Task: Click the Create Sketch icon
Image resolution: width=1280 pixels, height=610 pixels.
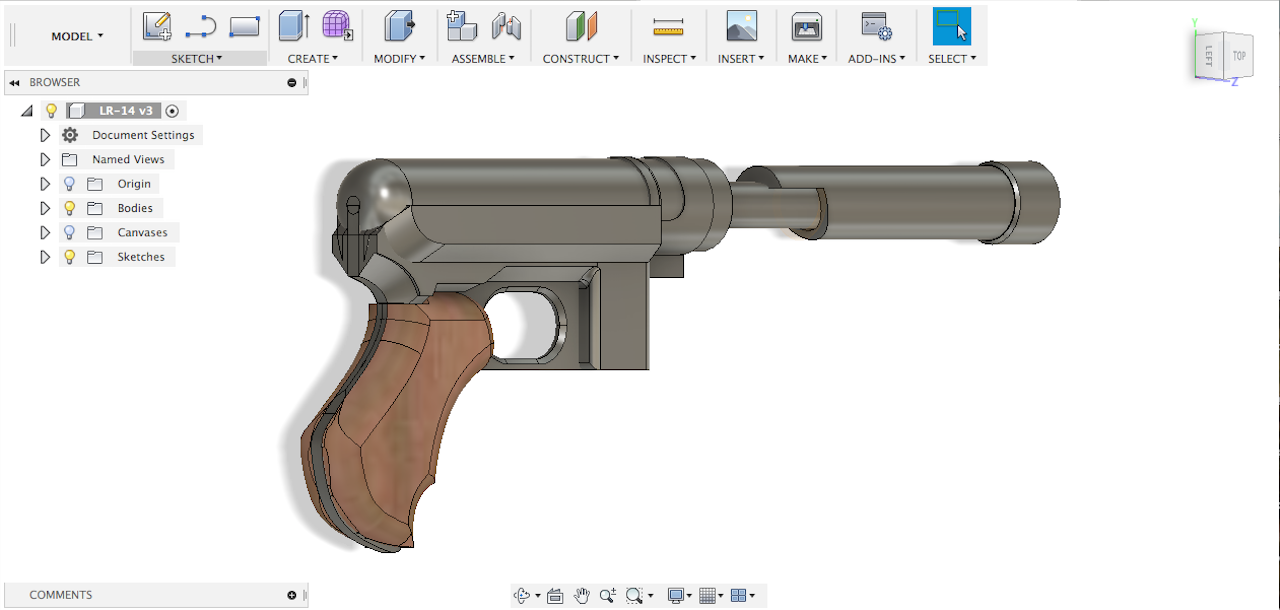Action: pos(157,26)
